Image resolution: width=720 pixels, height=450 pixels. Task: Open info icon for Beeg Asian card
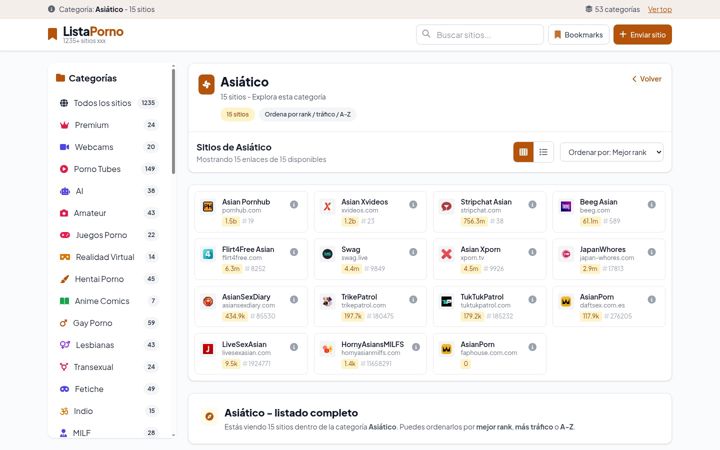(652, 205)
